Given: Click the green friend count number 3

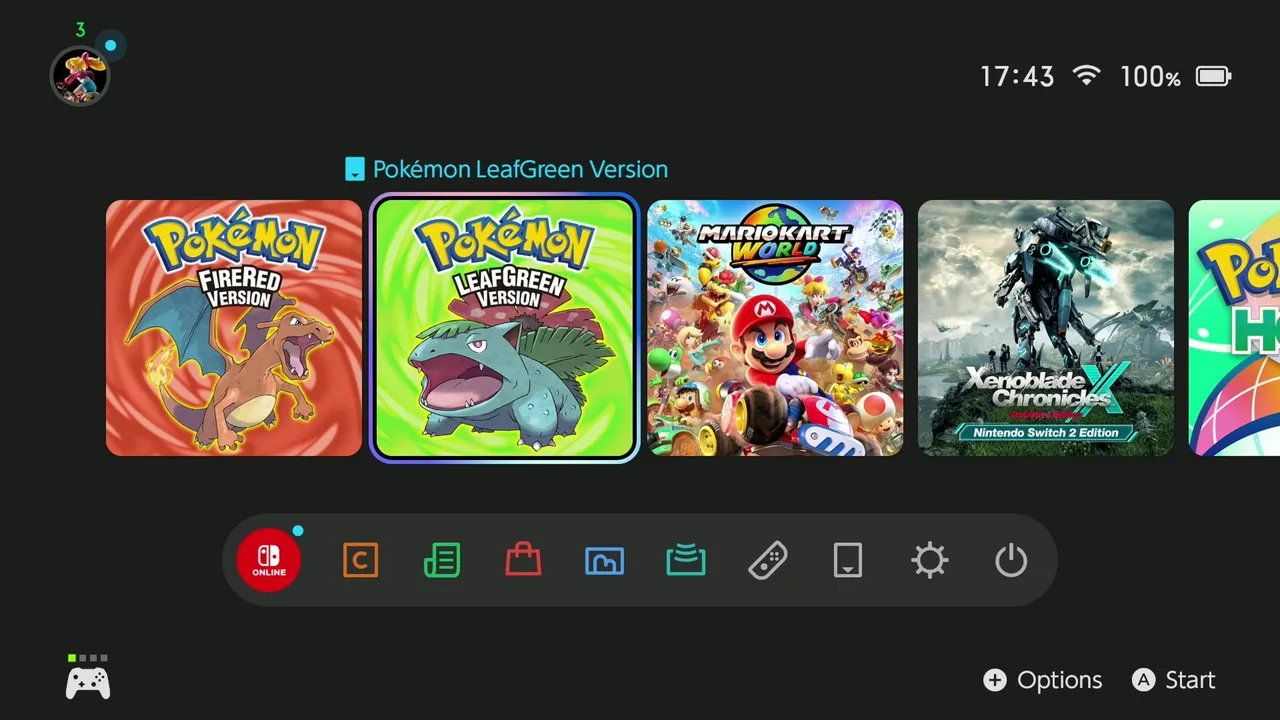Looking at the screenshot, I should (81, 30).
